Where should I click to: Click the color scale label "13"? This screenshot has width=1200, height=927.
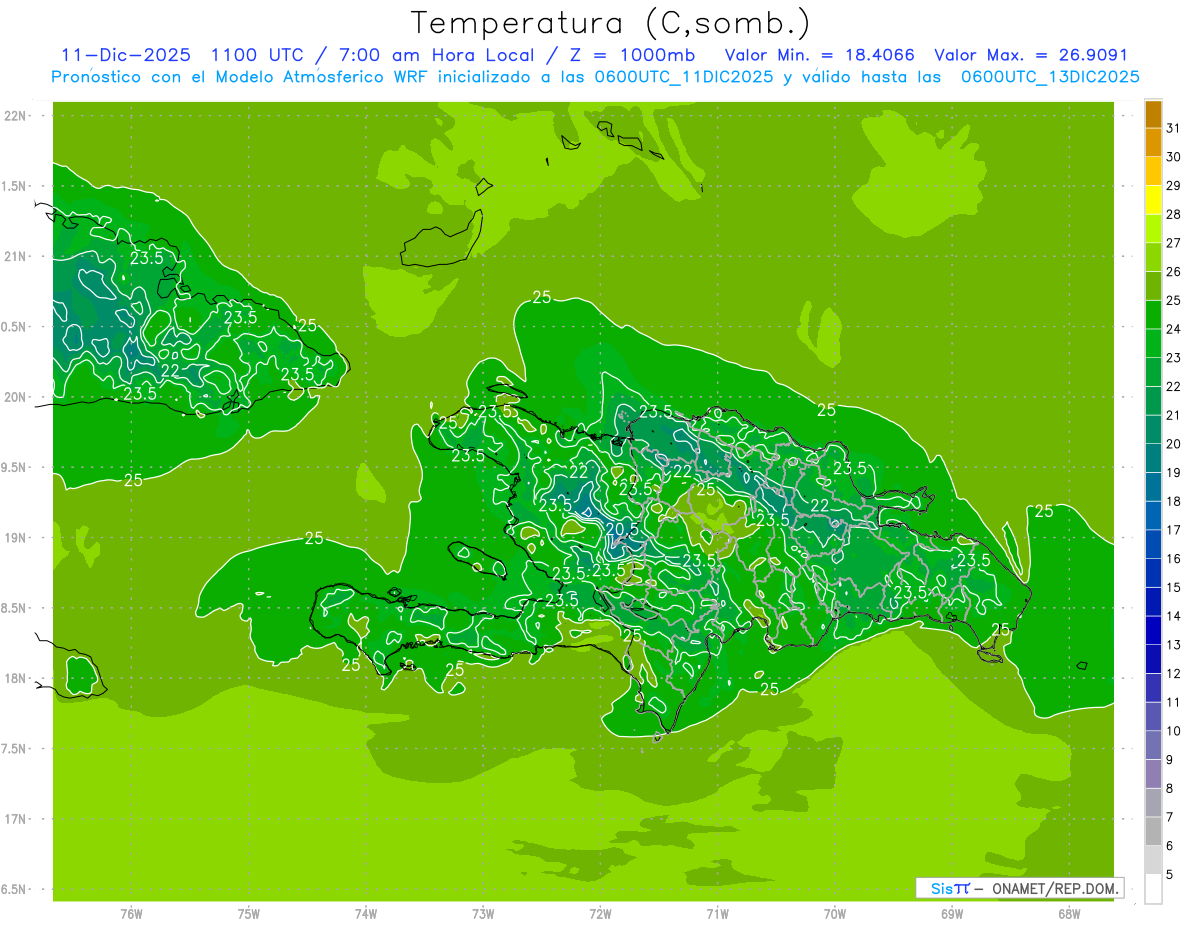(1174, 645)
